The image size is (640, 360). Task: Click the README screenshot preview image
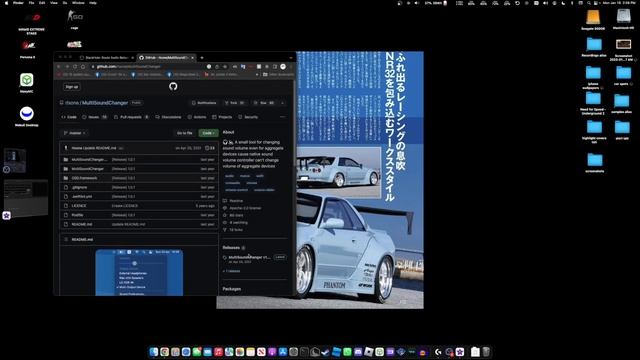[139, 272]
